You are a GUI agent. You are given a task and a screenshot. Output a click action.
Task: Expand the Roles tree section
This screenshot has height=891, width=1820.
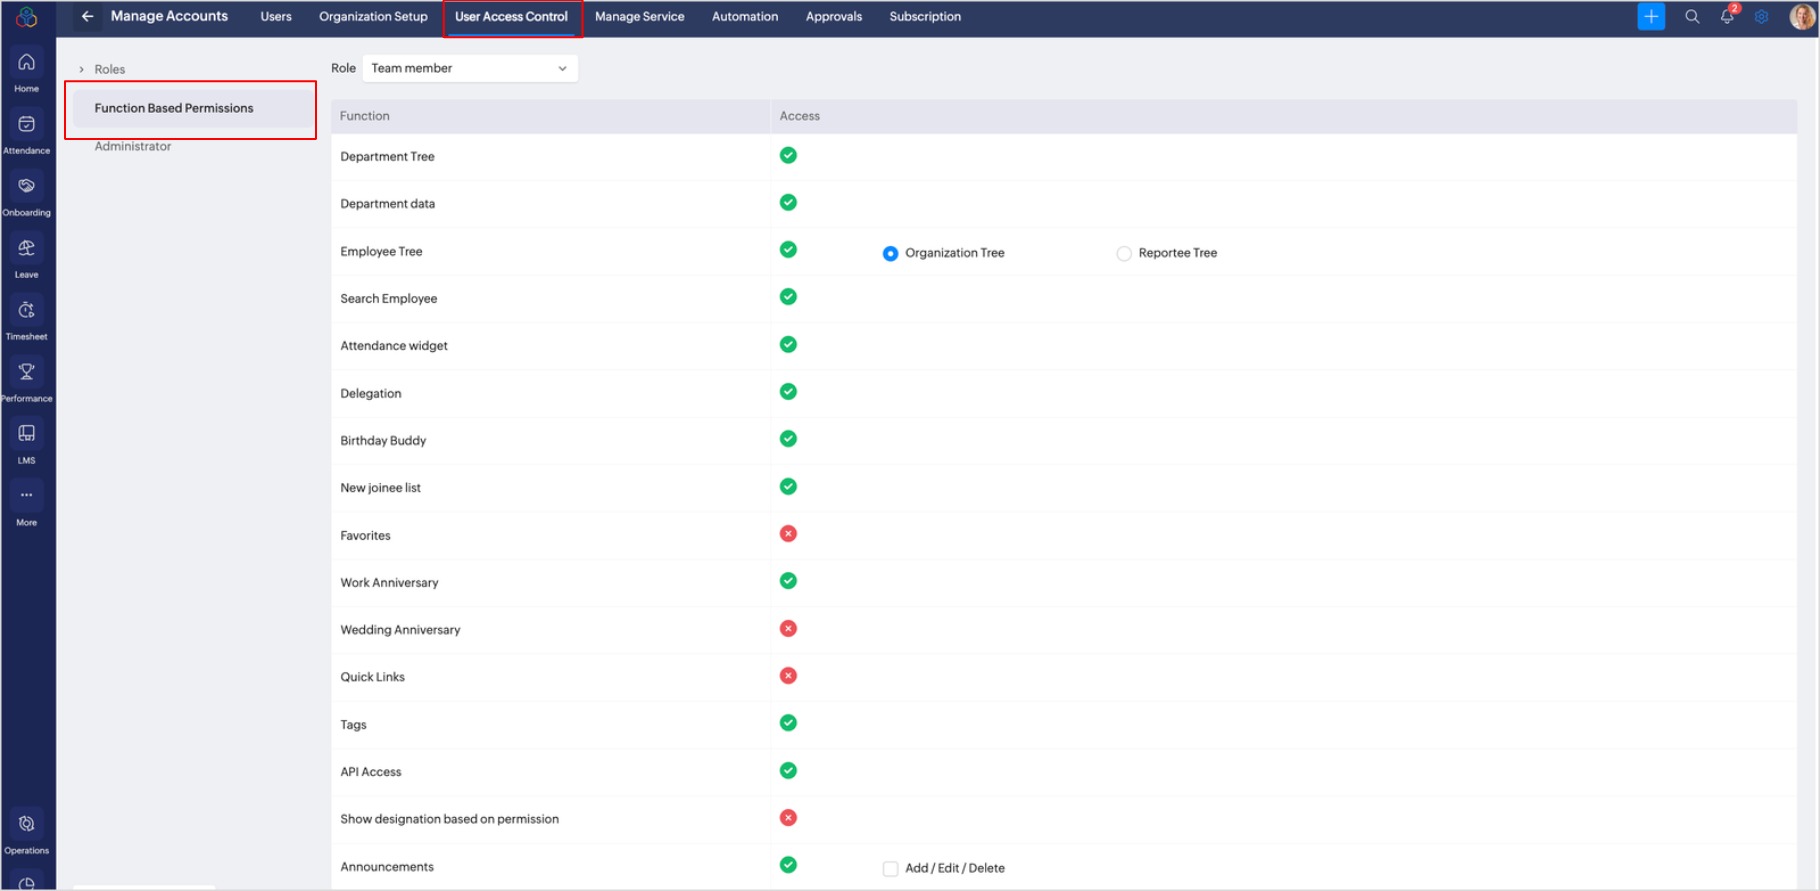coord(82,70)
